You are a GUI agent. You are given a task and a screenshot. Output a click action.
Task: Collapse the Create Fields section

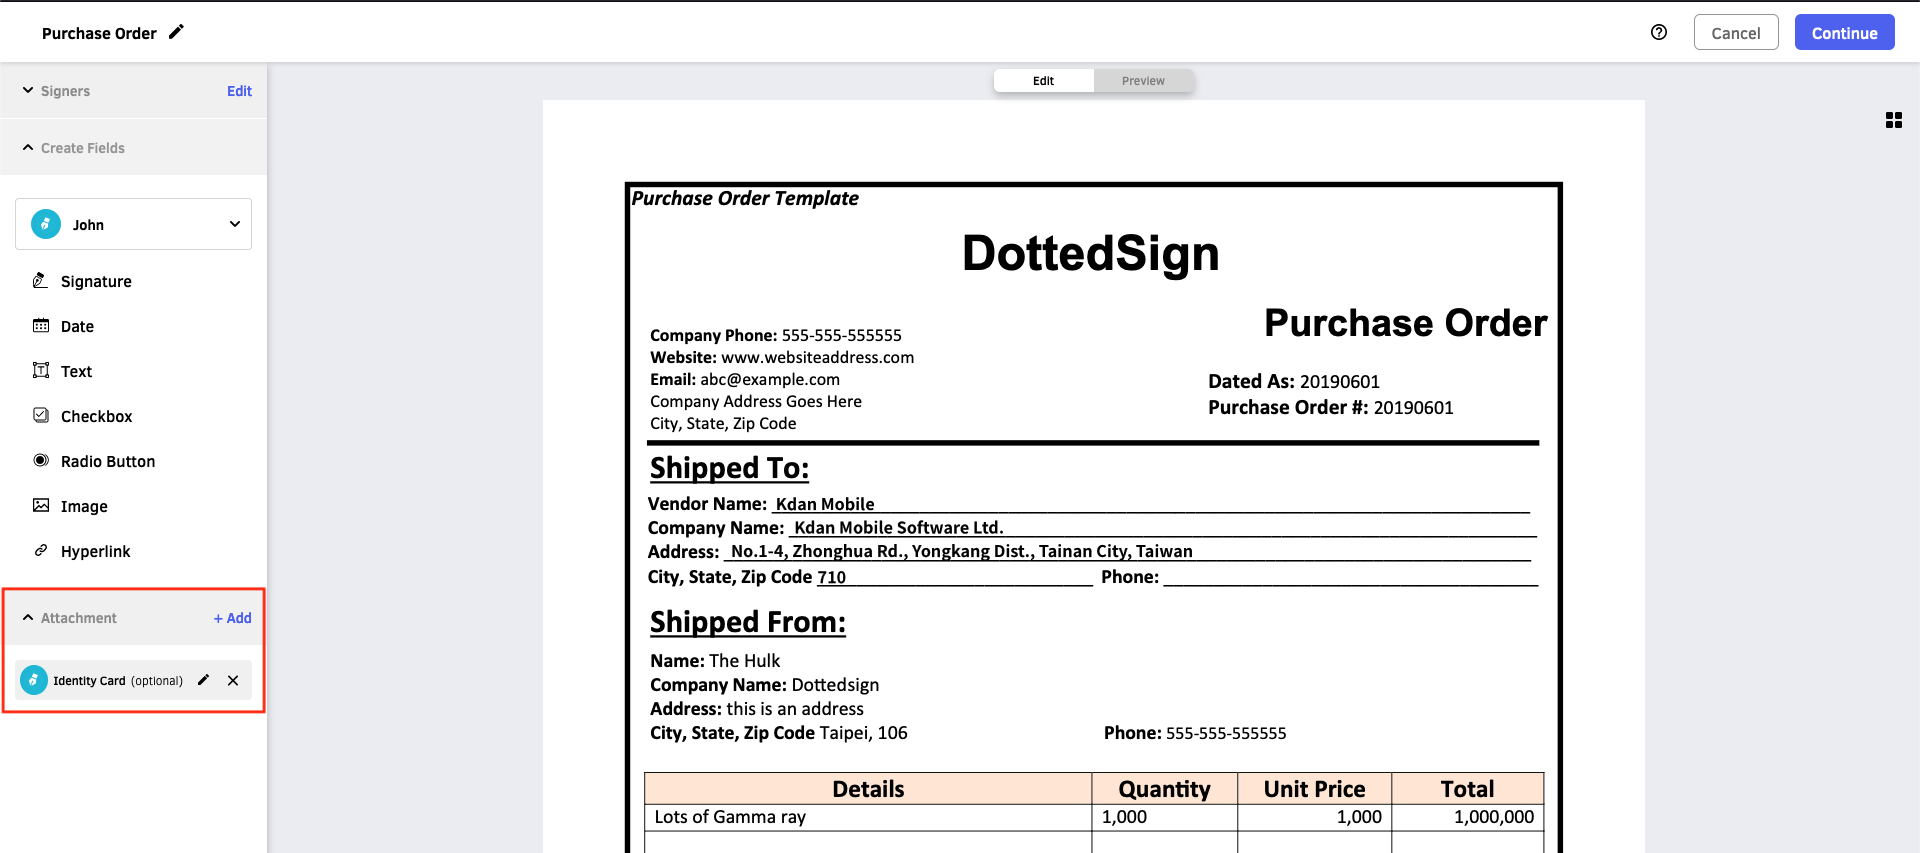pyautogui.click(x=28, y=147)
